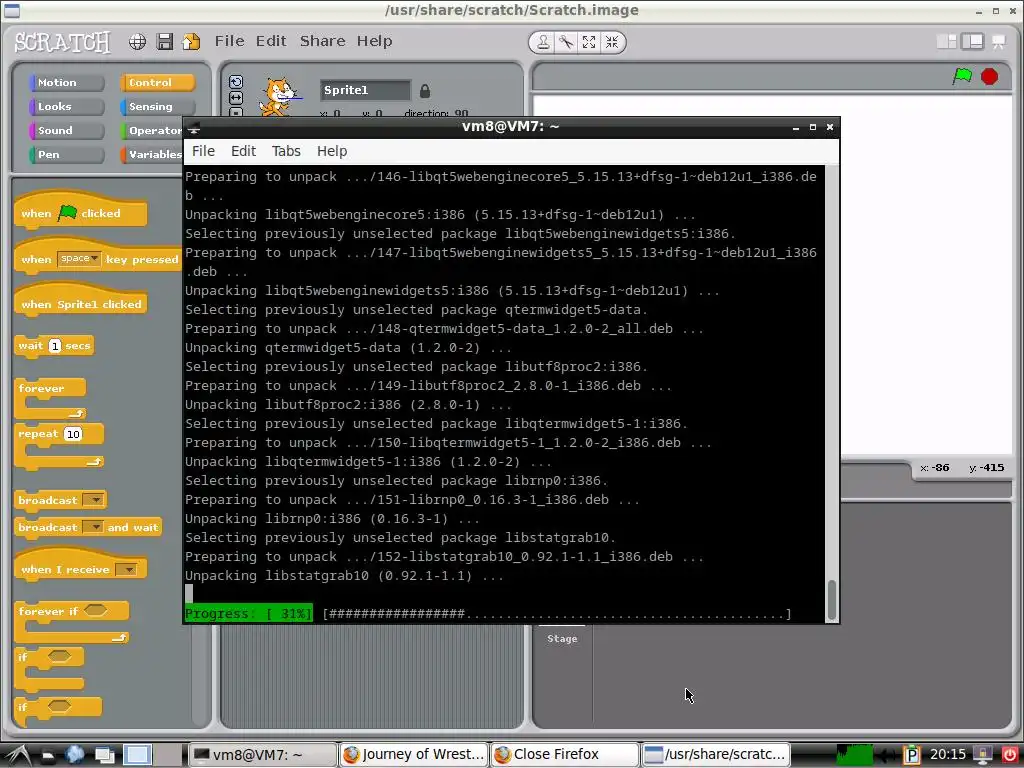Enter presentation mode in Scratch
1024x768 pixels.
[x=999, y=42]
